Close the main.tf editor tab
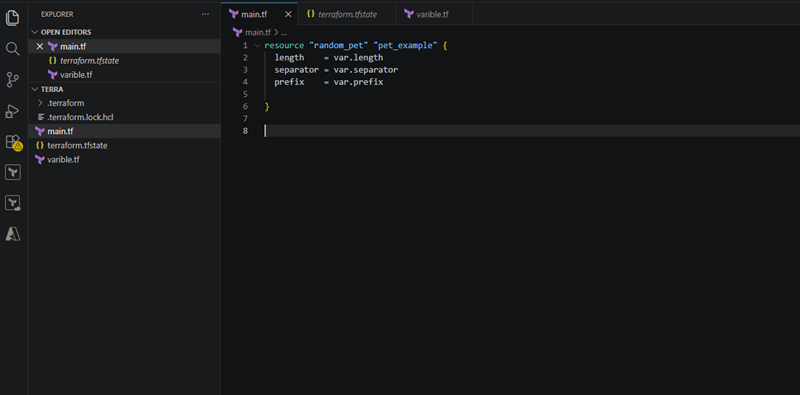 [x=288, y=14]
